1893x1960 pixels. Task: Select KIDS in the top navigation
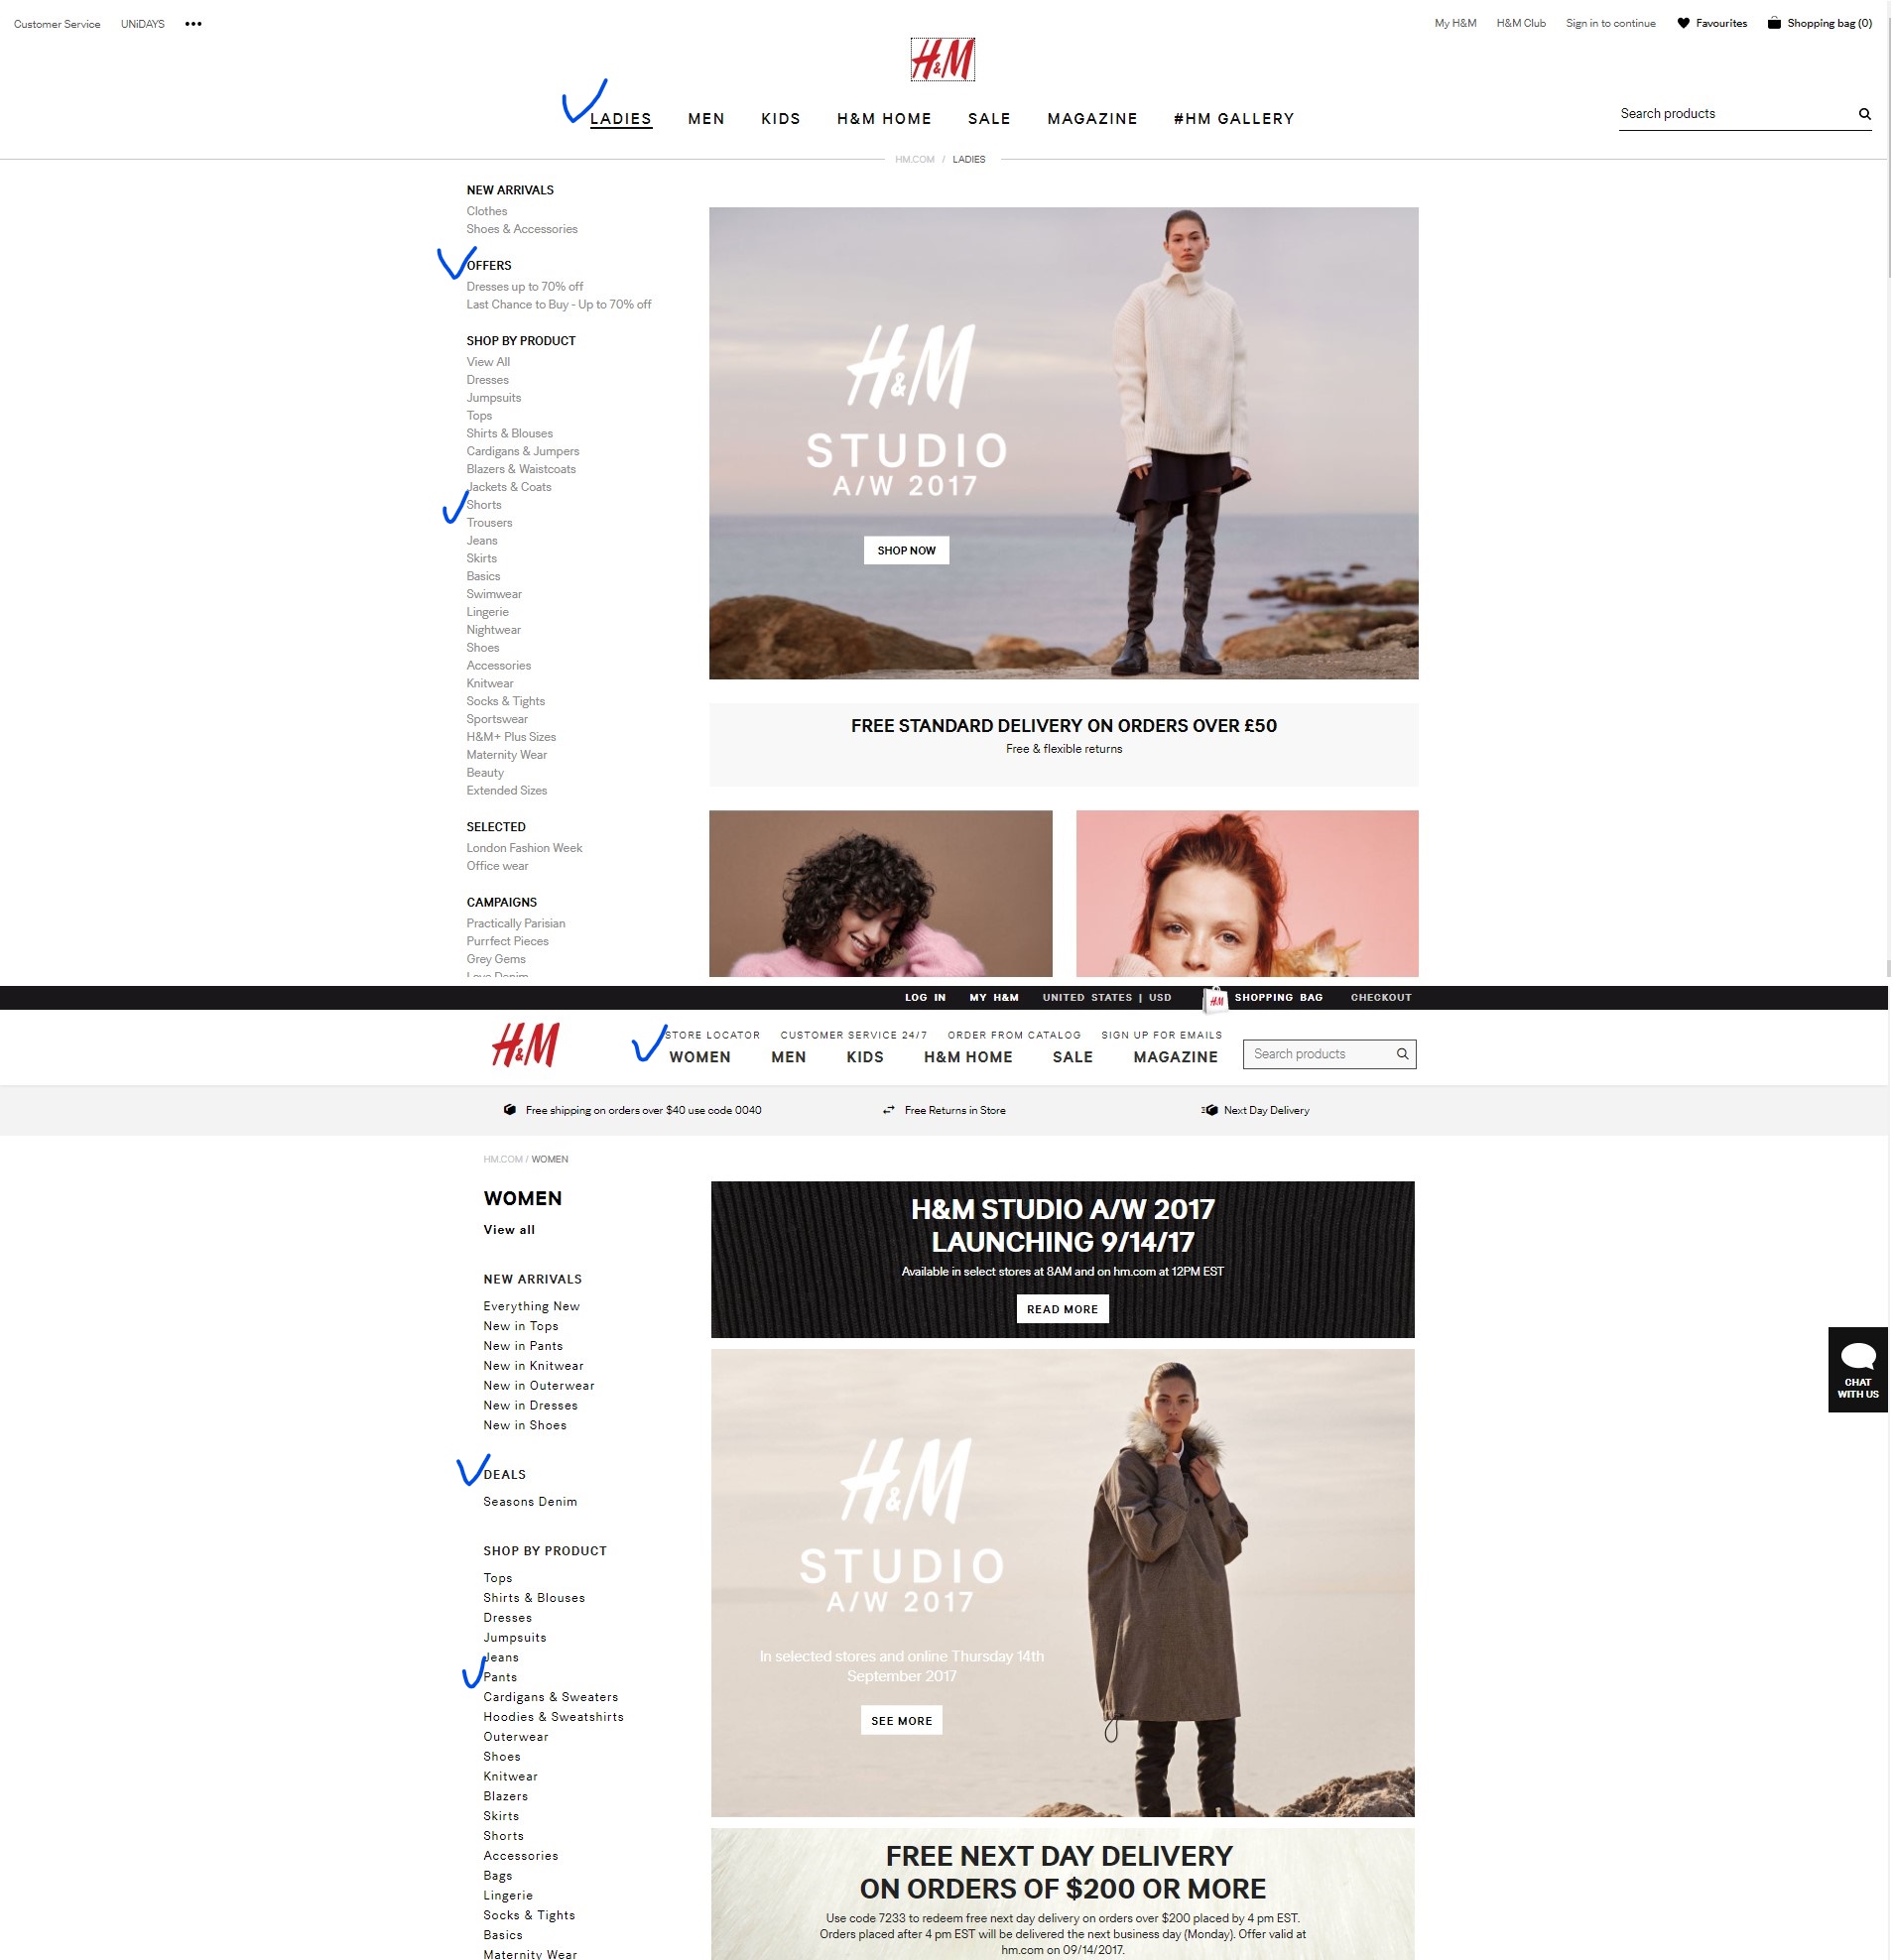(x=780, y=119)
